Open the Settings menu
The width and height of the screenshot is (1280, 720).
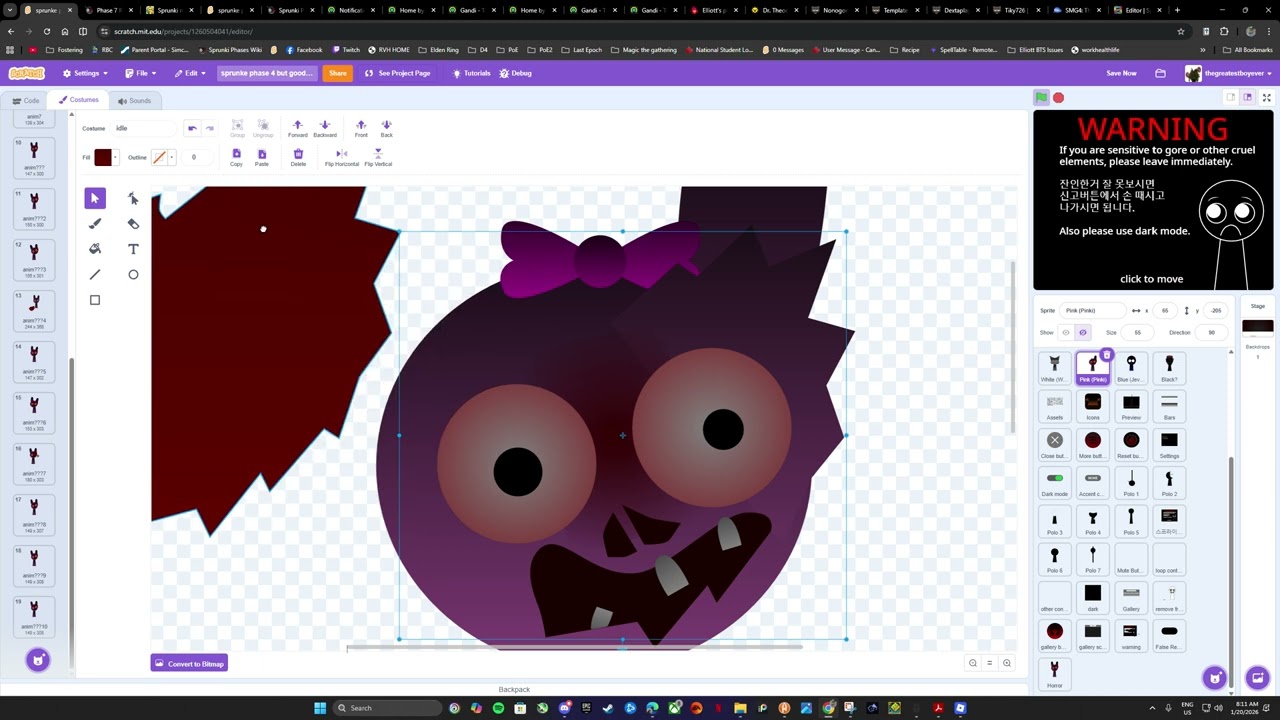(x=85, y=73)
